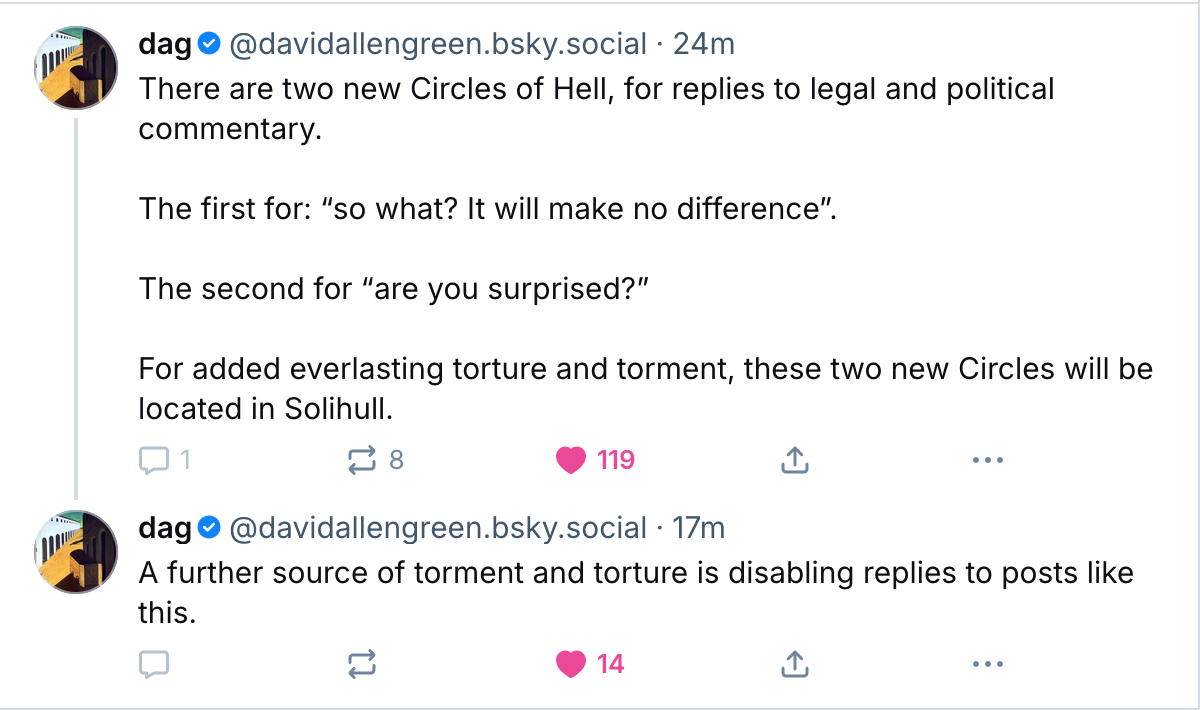Reply to the Circles of Hell post
This screenshot has height=710, width=1200.
pos(153,460)
